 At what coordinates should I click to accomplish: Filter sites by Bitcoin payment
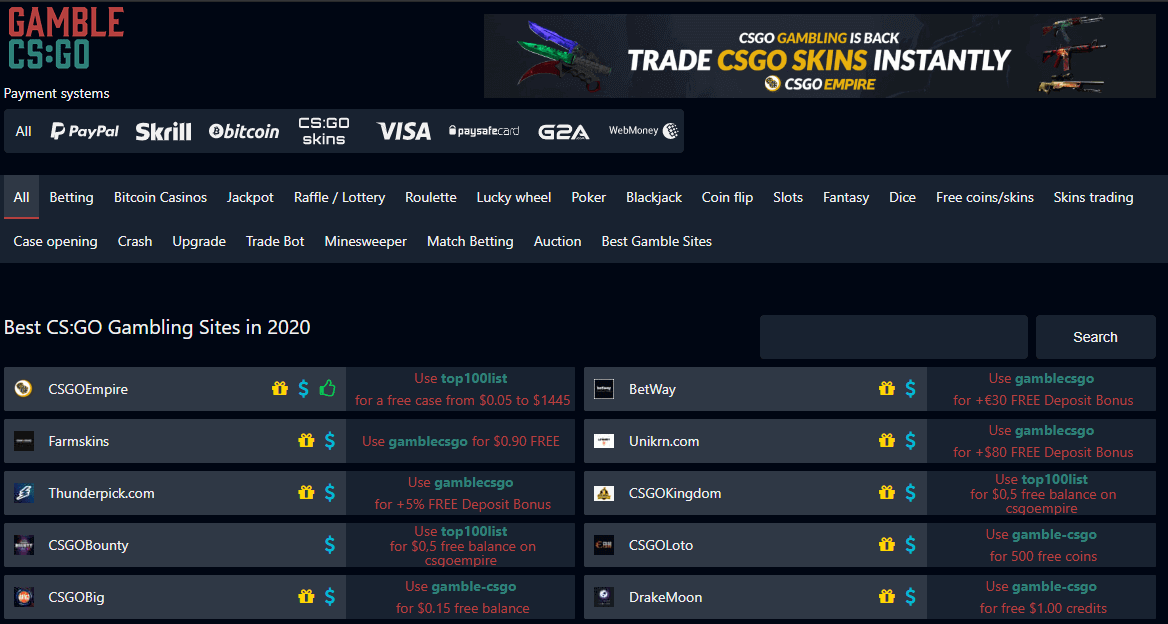(x=243, y=130)
